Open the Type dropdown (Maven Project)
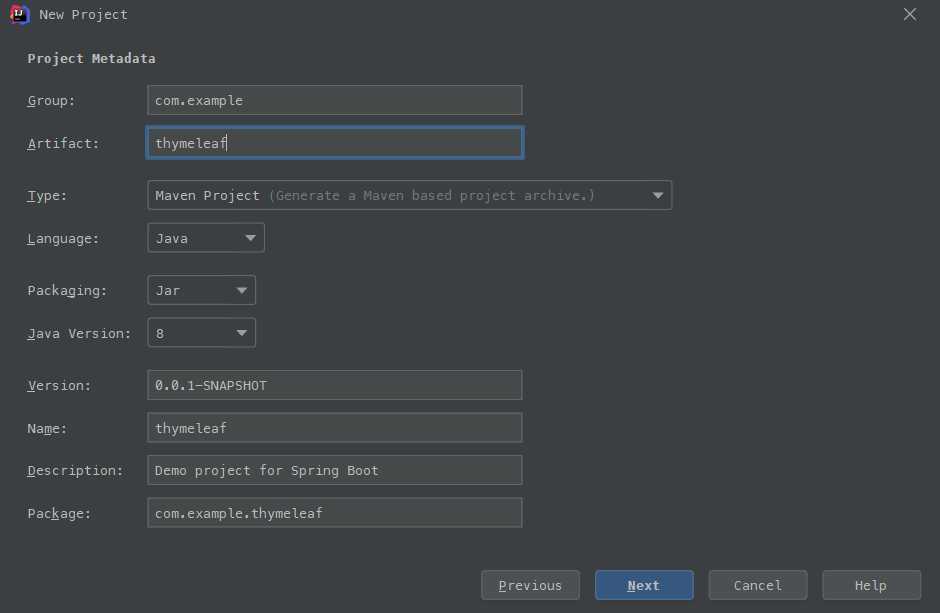The width and height of the screenshot is (940, 613). (409, 195)
